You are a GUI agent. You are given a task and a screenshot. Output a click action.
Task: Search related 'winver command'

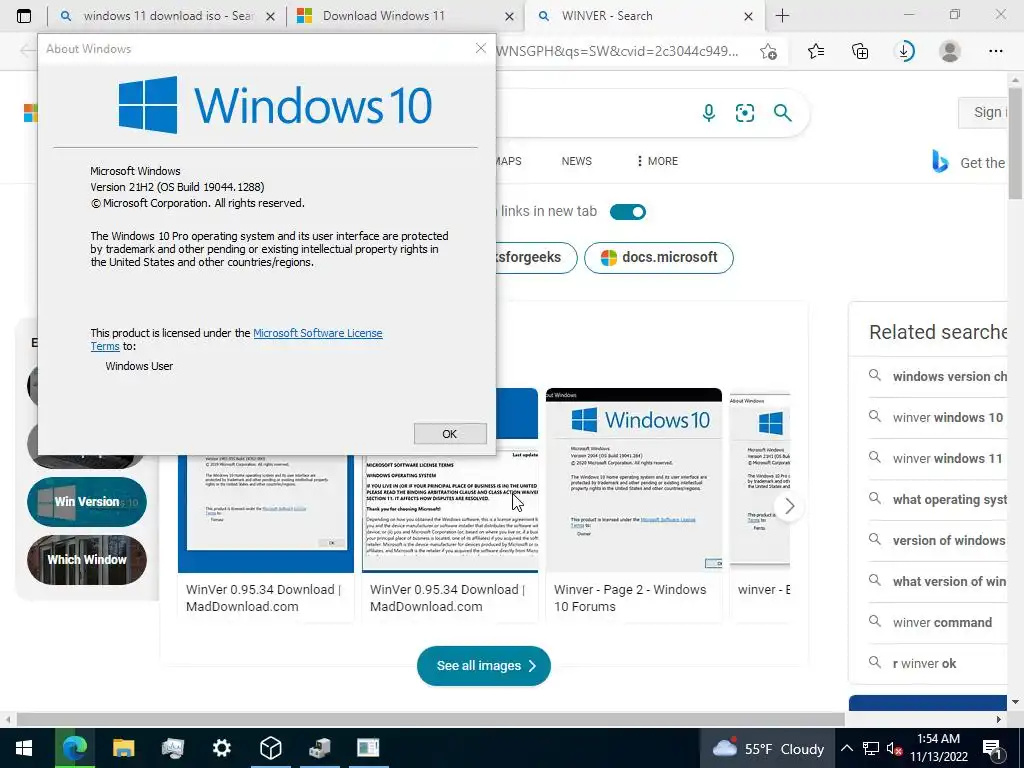pos(938,622)
